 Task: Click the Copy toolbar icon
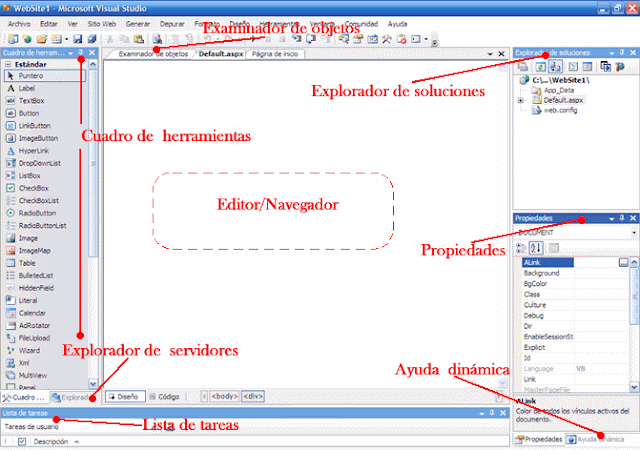click(x=124, y=39)
